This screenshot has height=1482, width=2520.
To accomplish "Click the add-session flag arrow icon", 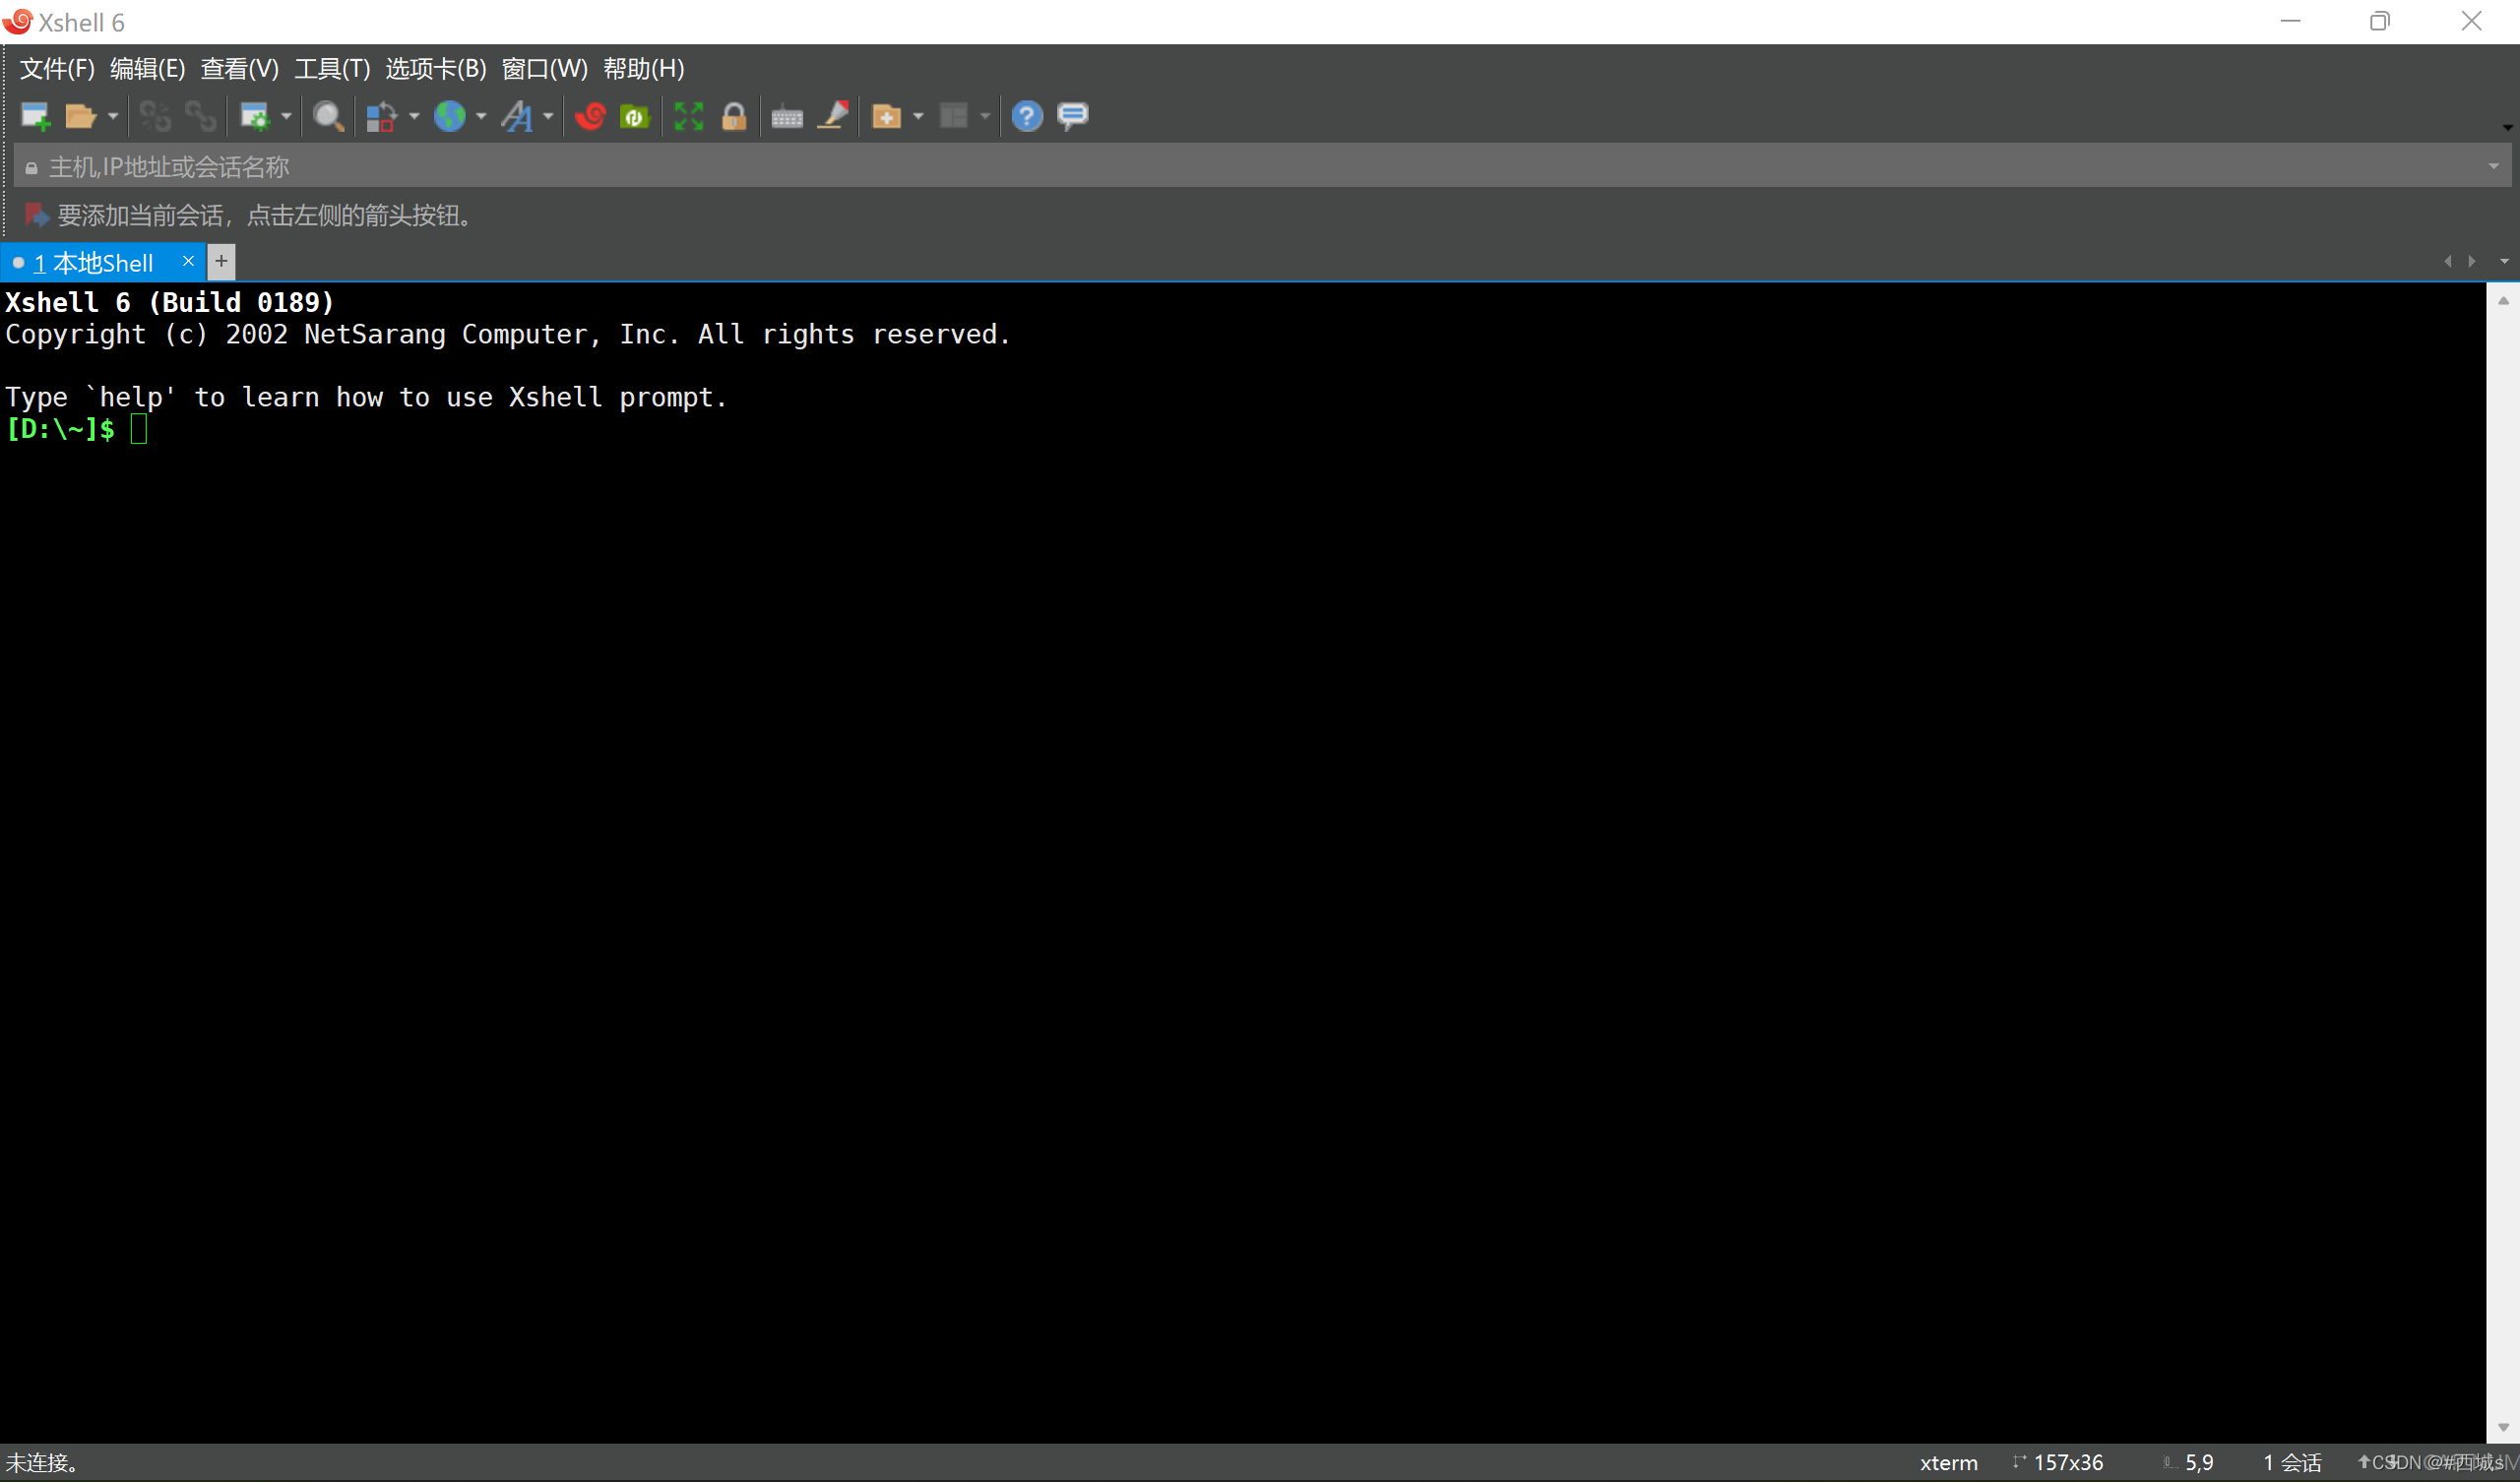I will (x=36, y=215).
